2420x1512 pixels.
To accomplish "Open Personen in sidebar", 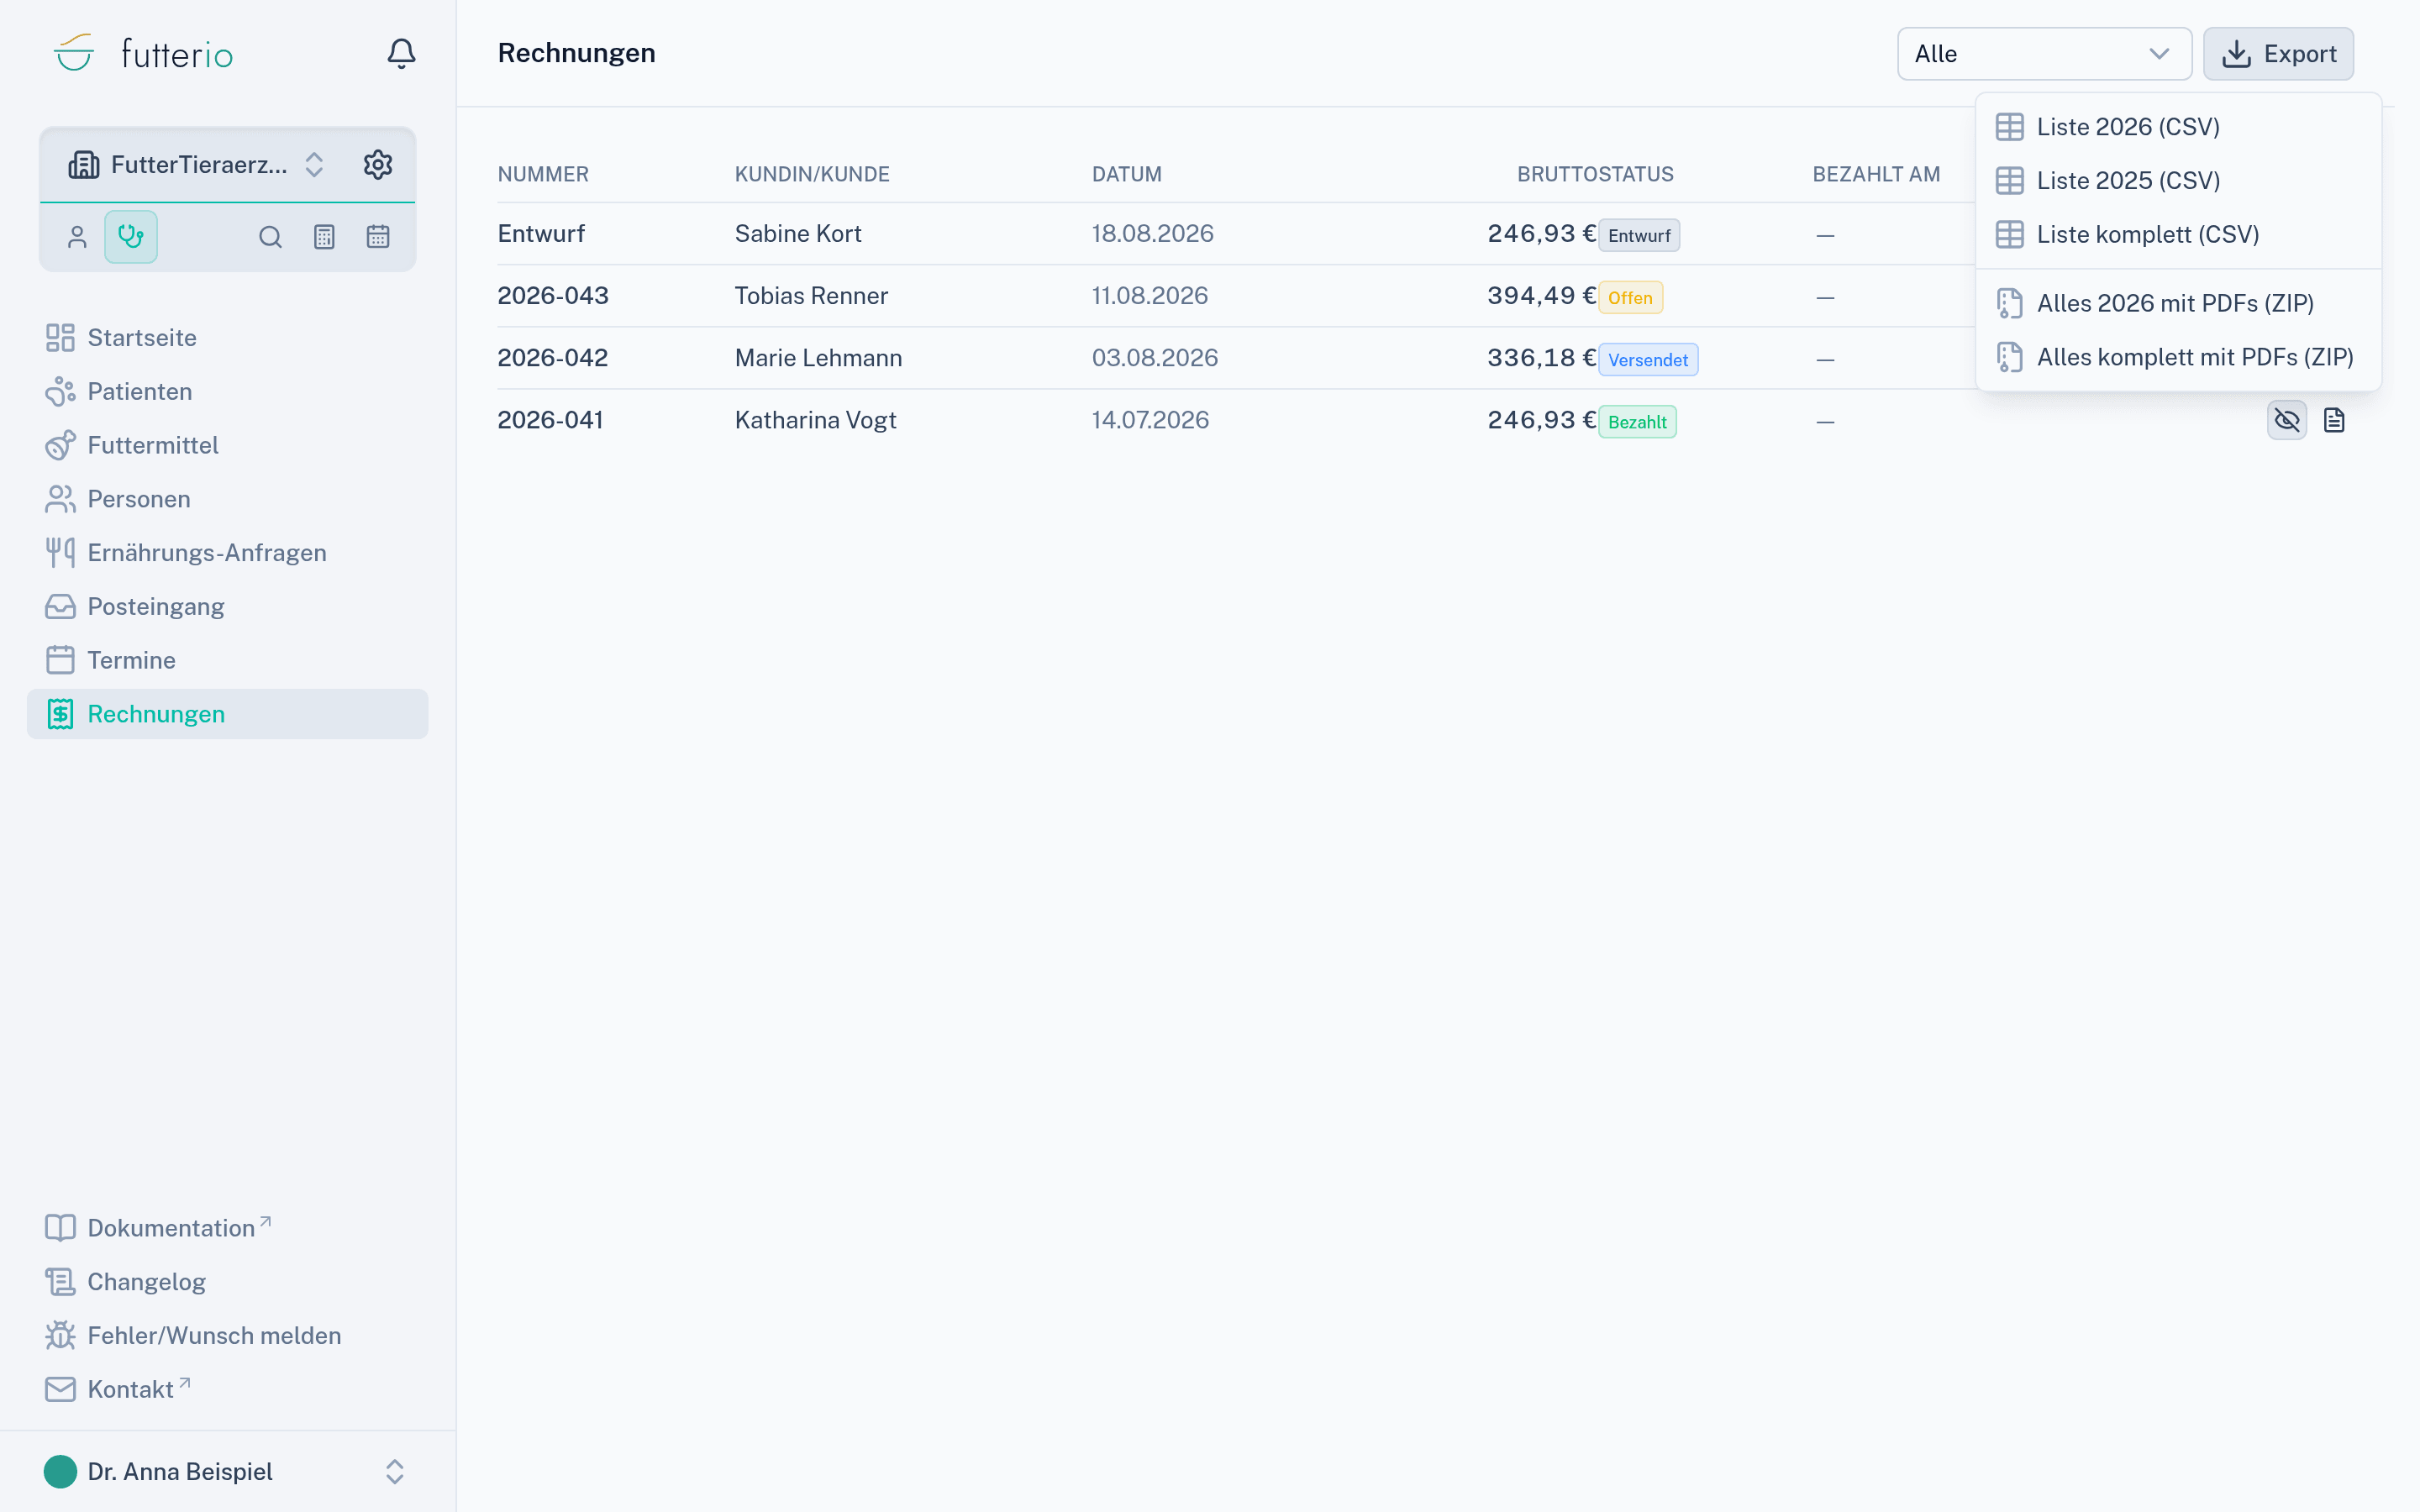I will (227, 499).
